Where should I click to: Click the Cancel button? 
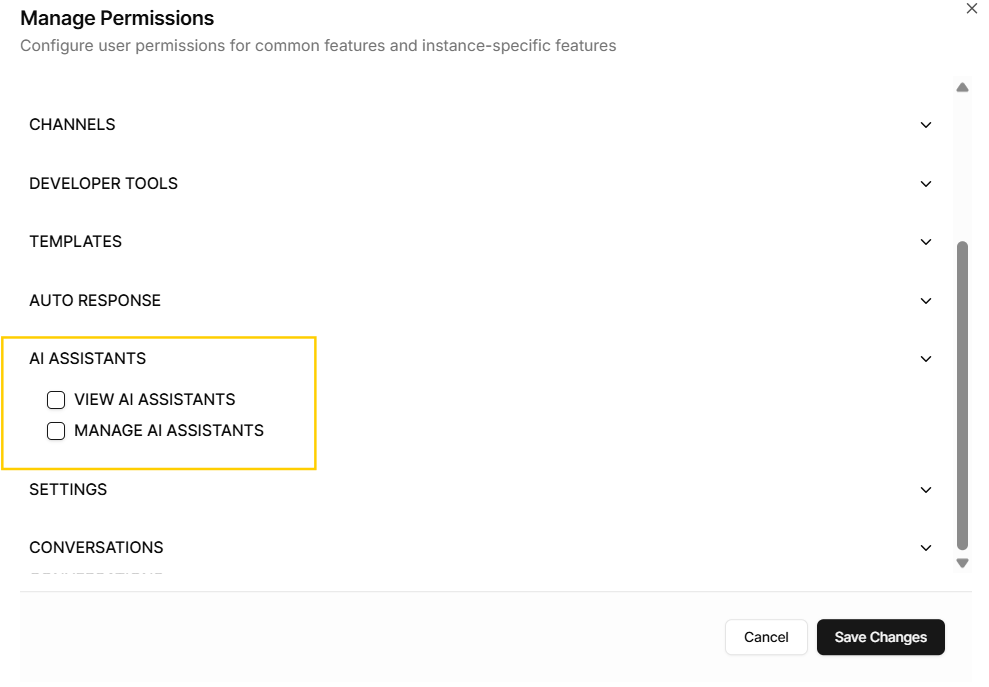point(766,637)
